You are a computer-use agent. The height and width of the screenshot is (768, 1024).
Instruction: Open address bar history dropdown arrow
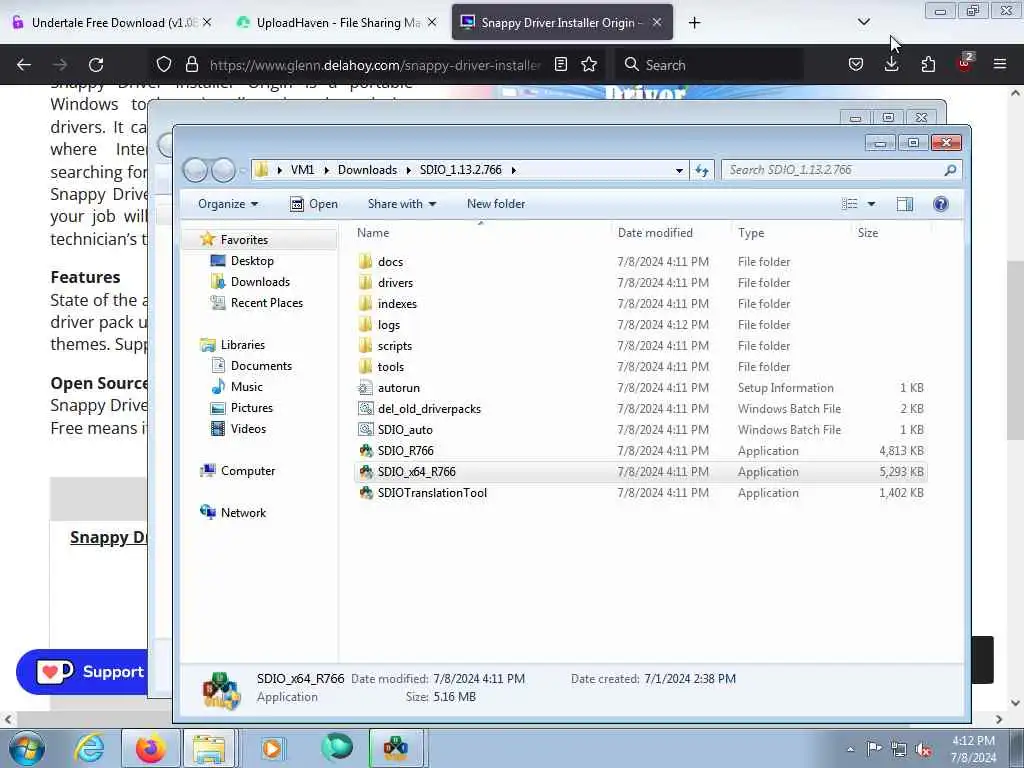679,170
